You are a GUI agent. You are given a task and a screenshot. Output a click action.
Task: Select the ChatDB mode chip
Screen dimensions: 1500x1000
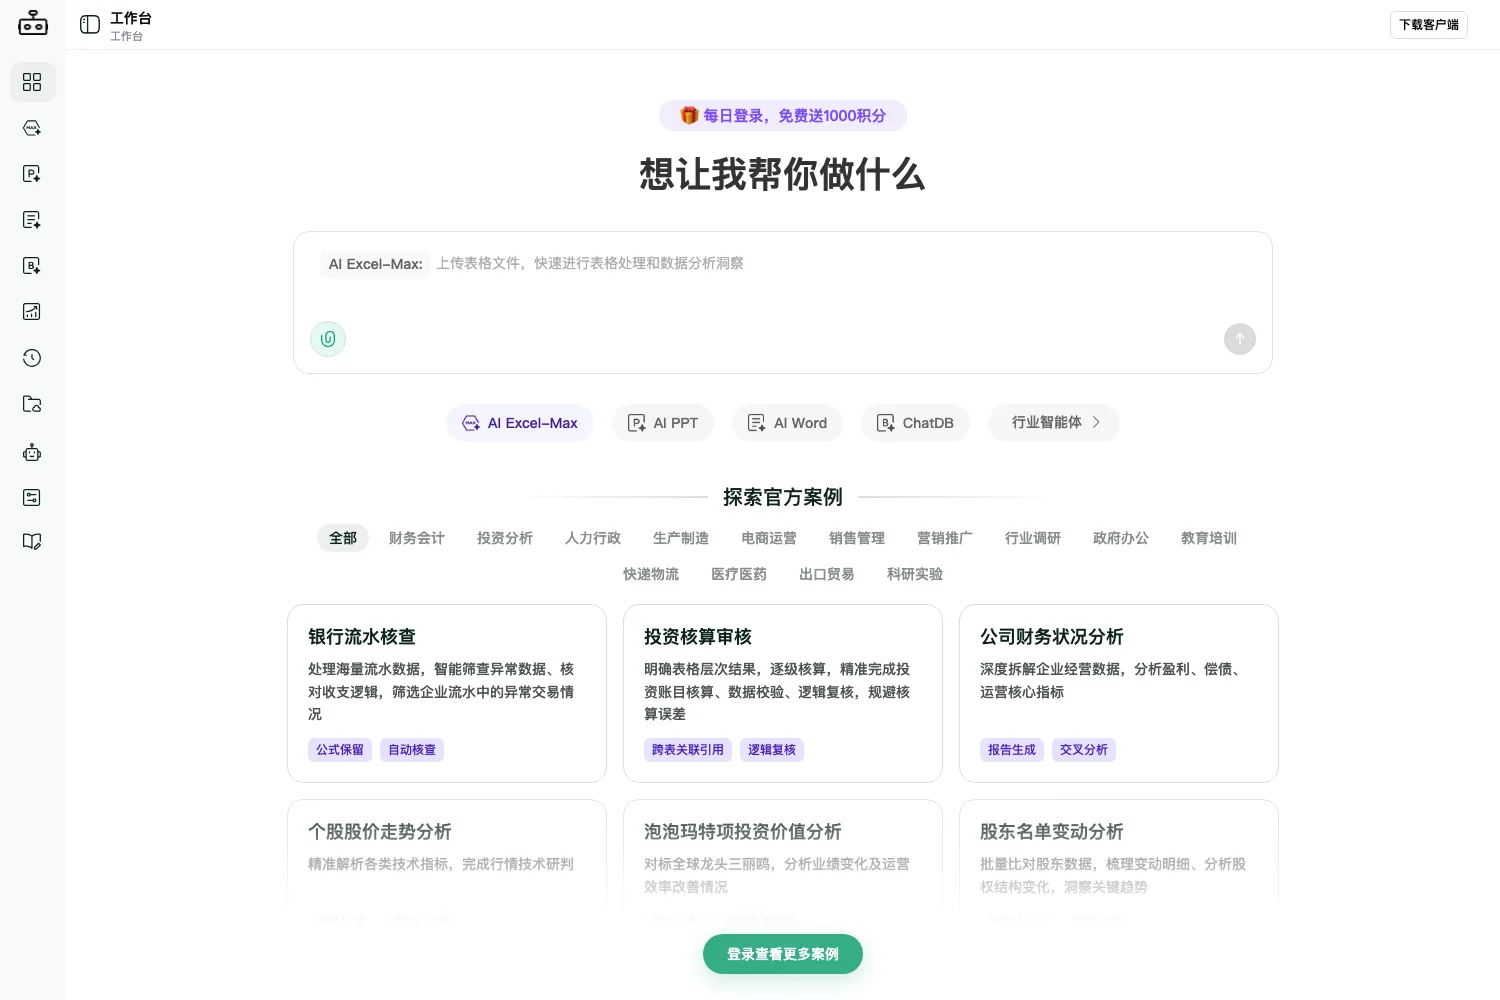click(x=915, y=423)
